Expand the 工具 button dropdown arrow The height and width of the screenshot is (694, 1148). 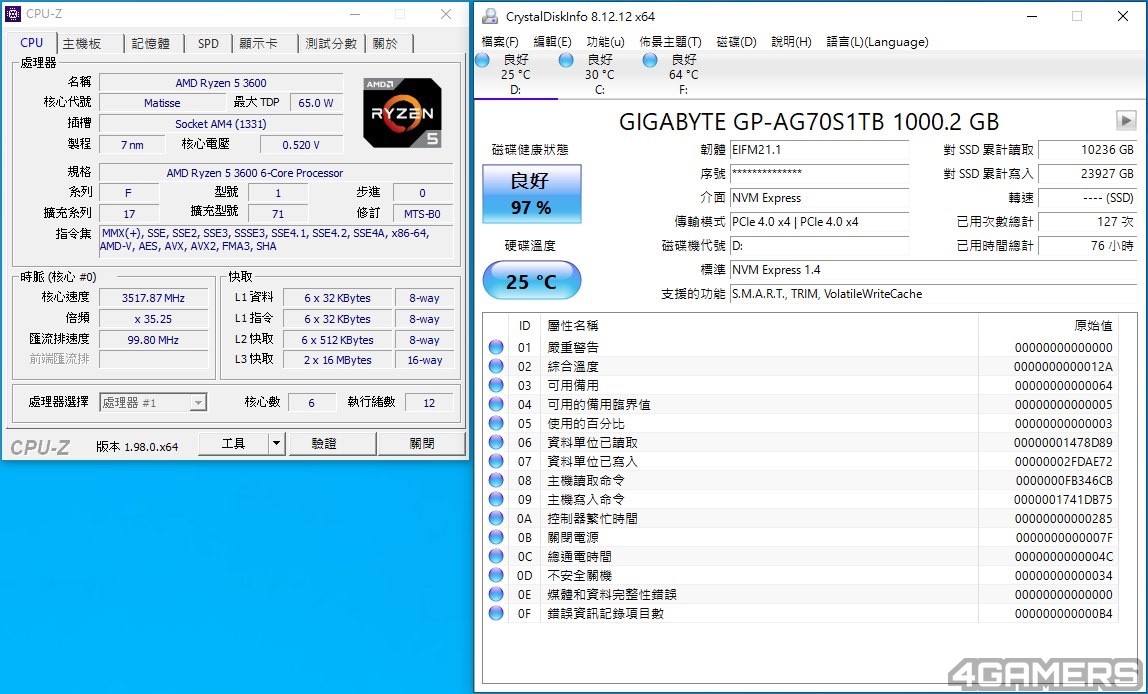pyautogui.click(x=276, y=444)
